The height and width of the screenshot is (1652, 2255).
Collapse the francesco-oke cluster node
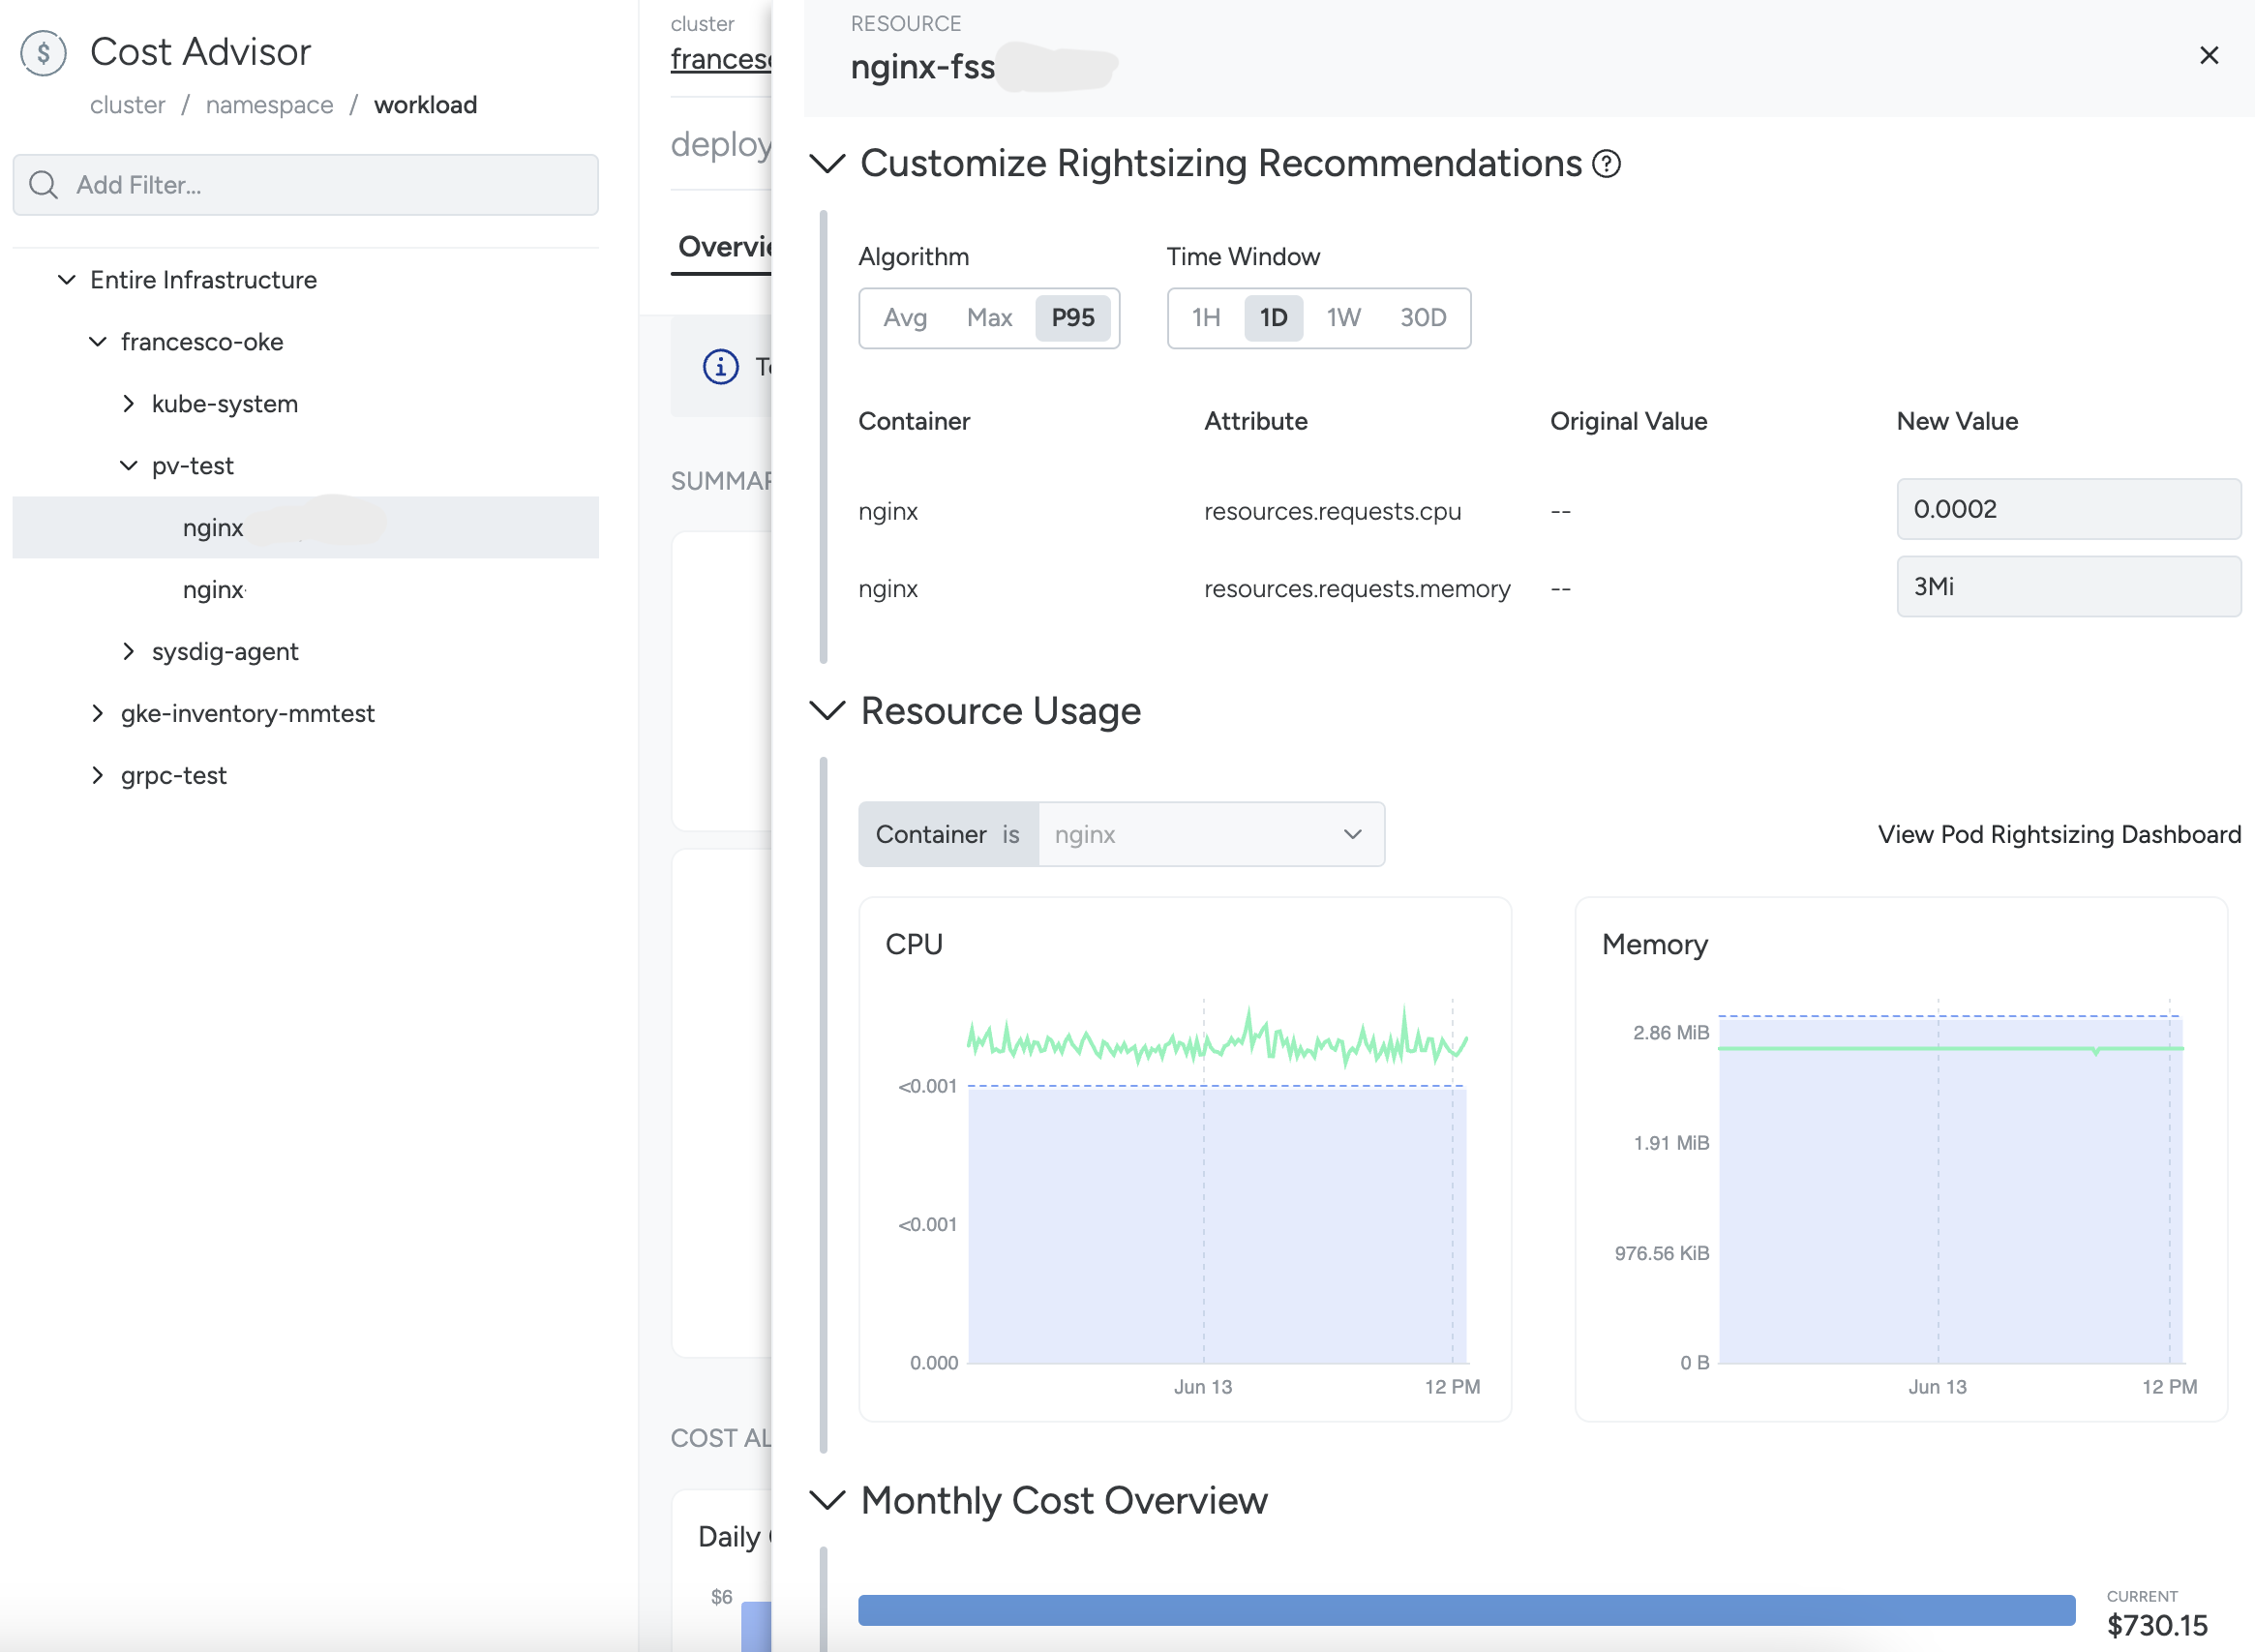[x=98, y=342]
